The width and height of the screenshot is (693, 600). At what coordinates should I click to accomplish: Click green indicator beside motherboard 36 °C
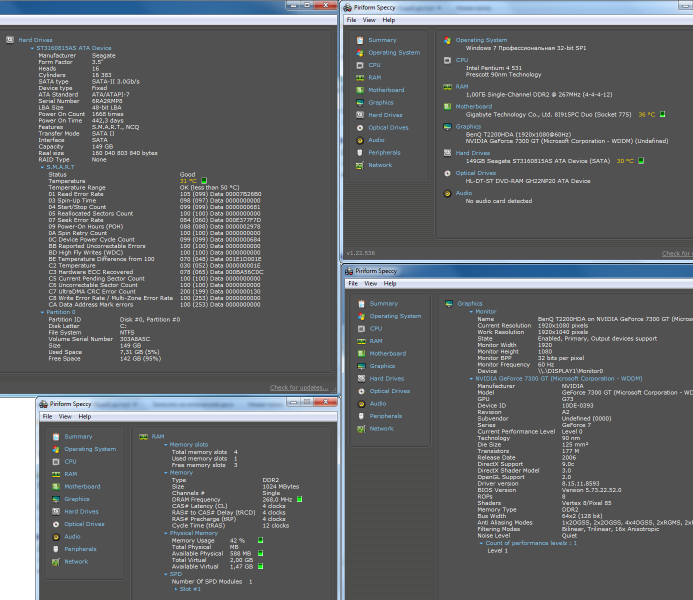click(x=663, y=114)
